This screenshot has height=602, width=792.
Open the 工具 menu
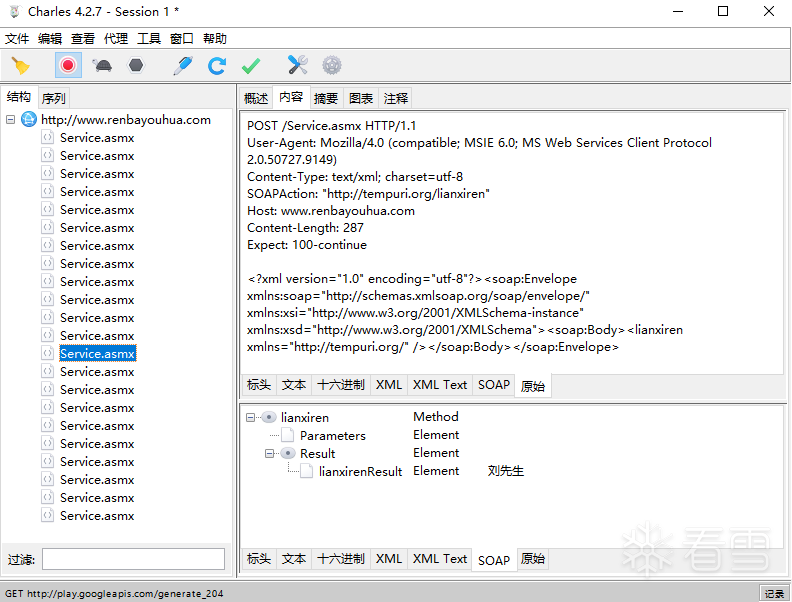point(149,39)
